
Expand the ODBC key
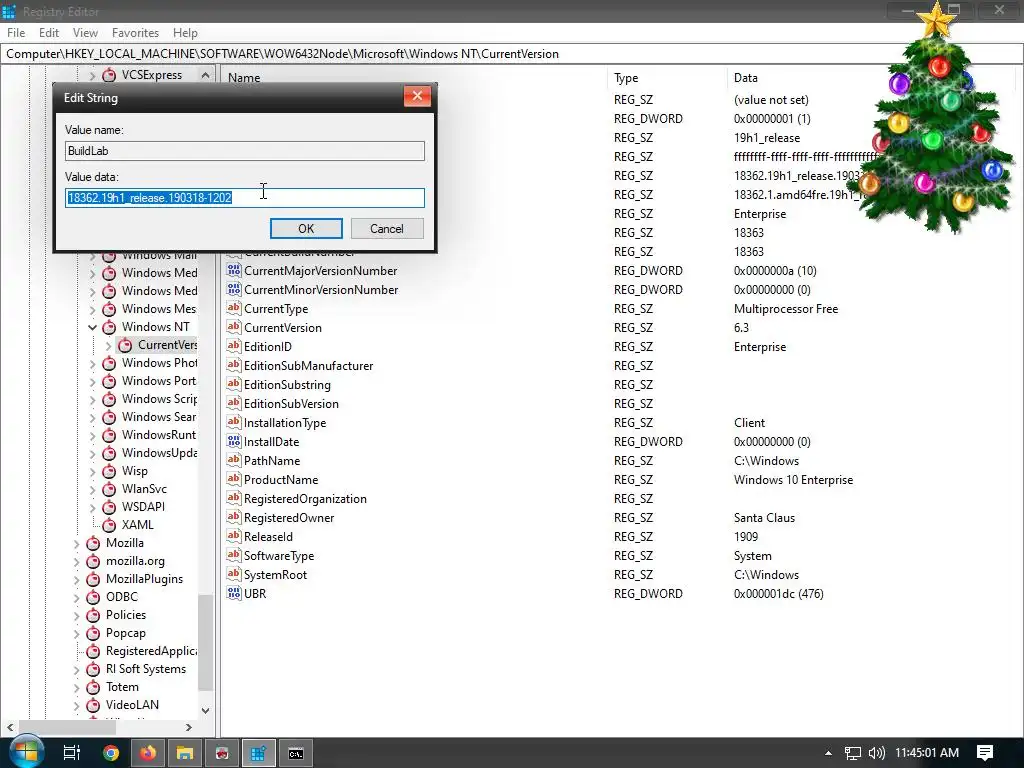pyautogui.click(x=76, y=597)
